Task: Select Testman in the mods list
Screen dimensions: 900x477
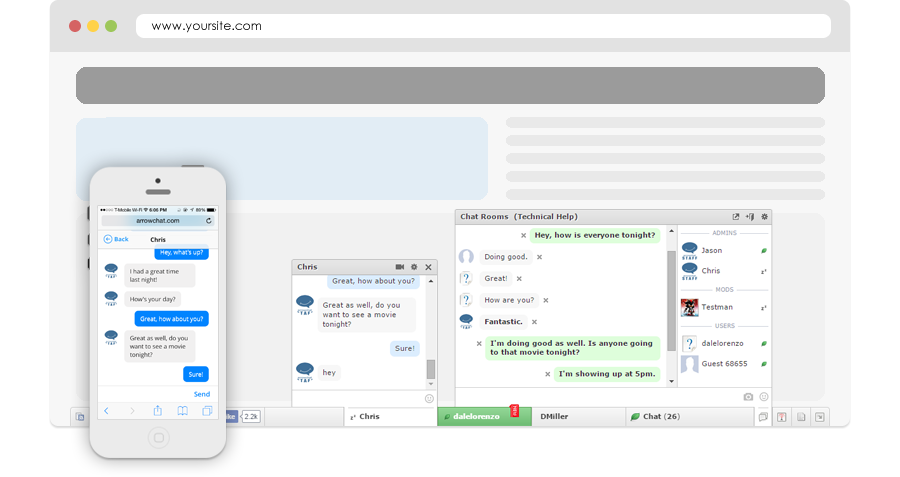Action: click(724, 308)
